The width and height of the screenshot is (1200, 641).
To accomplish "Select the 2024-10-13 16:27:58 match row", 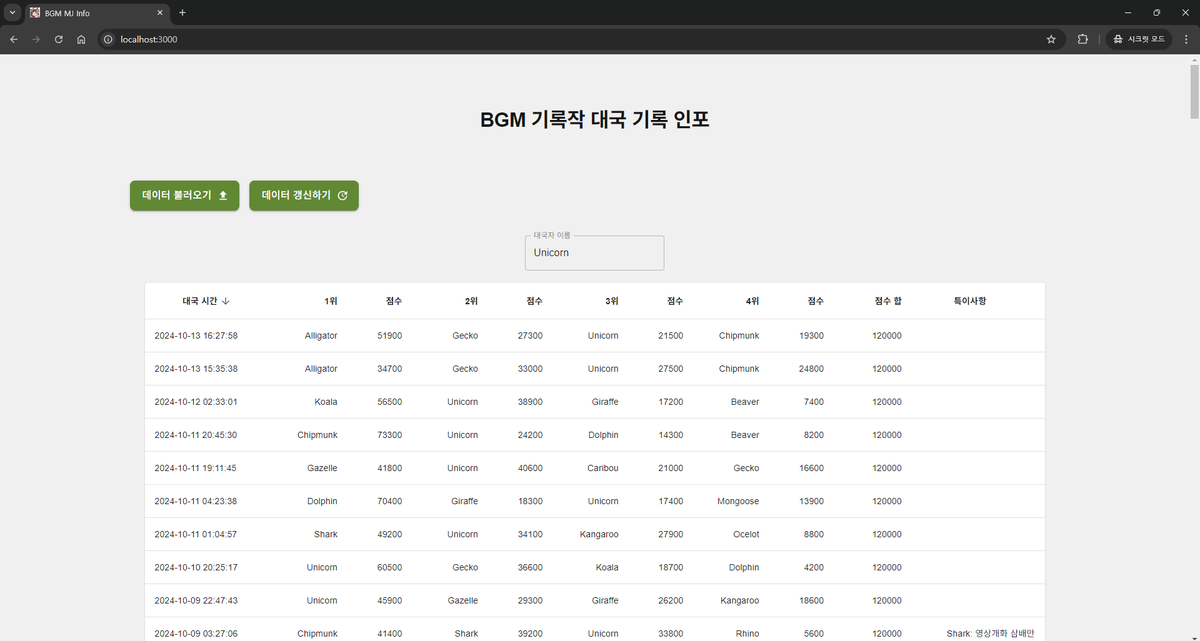I will pyautogui.click(x=594, y=335).
